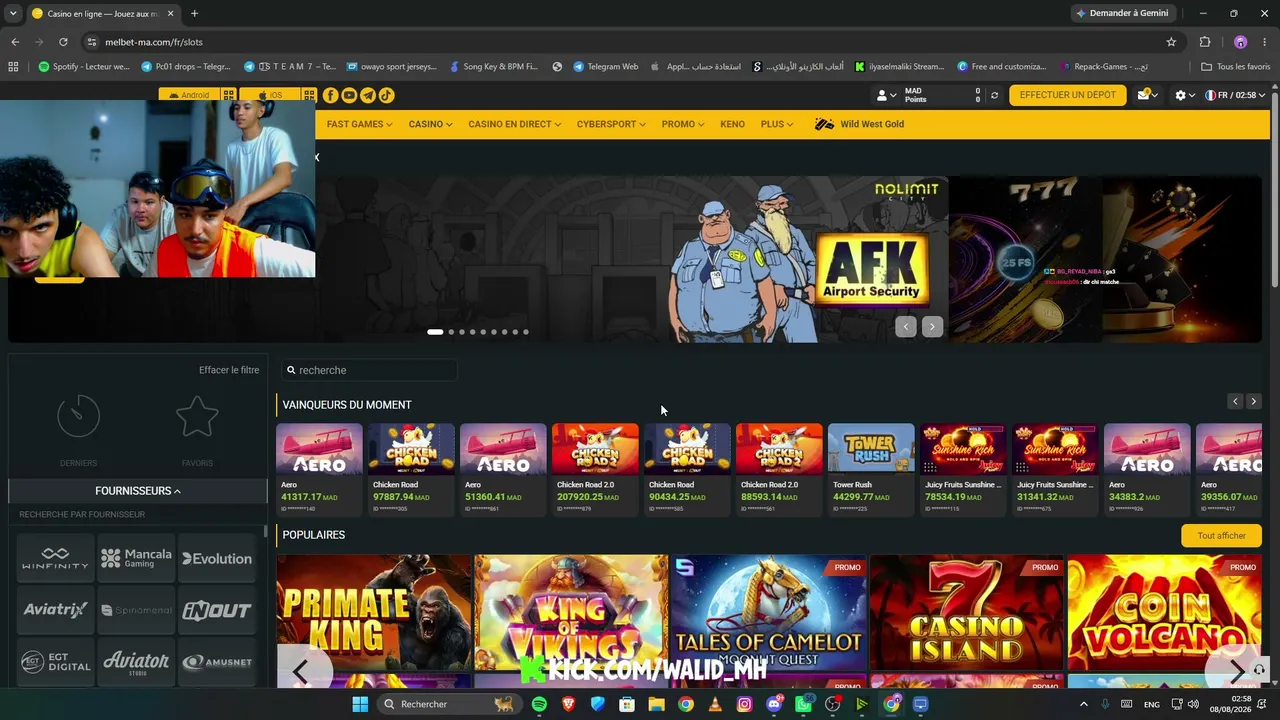Bookmark this page with the star icon
The width and height of the screenshot is (1280, 720).
click(x=1171, y=42)
